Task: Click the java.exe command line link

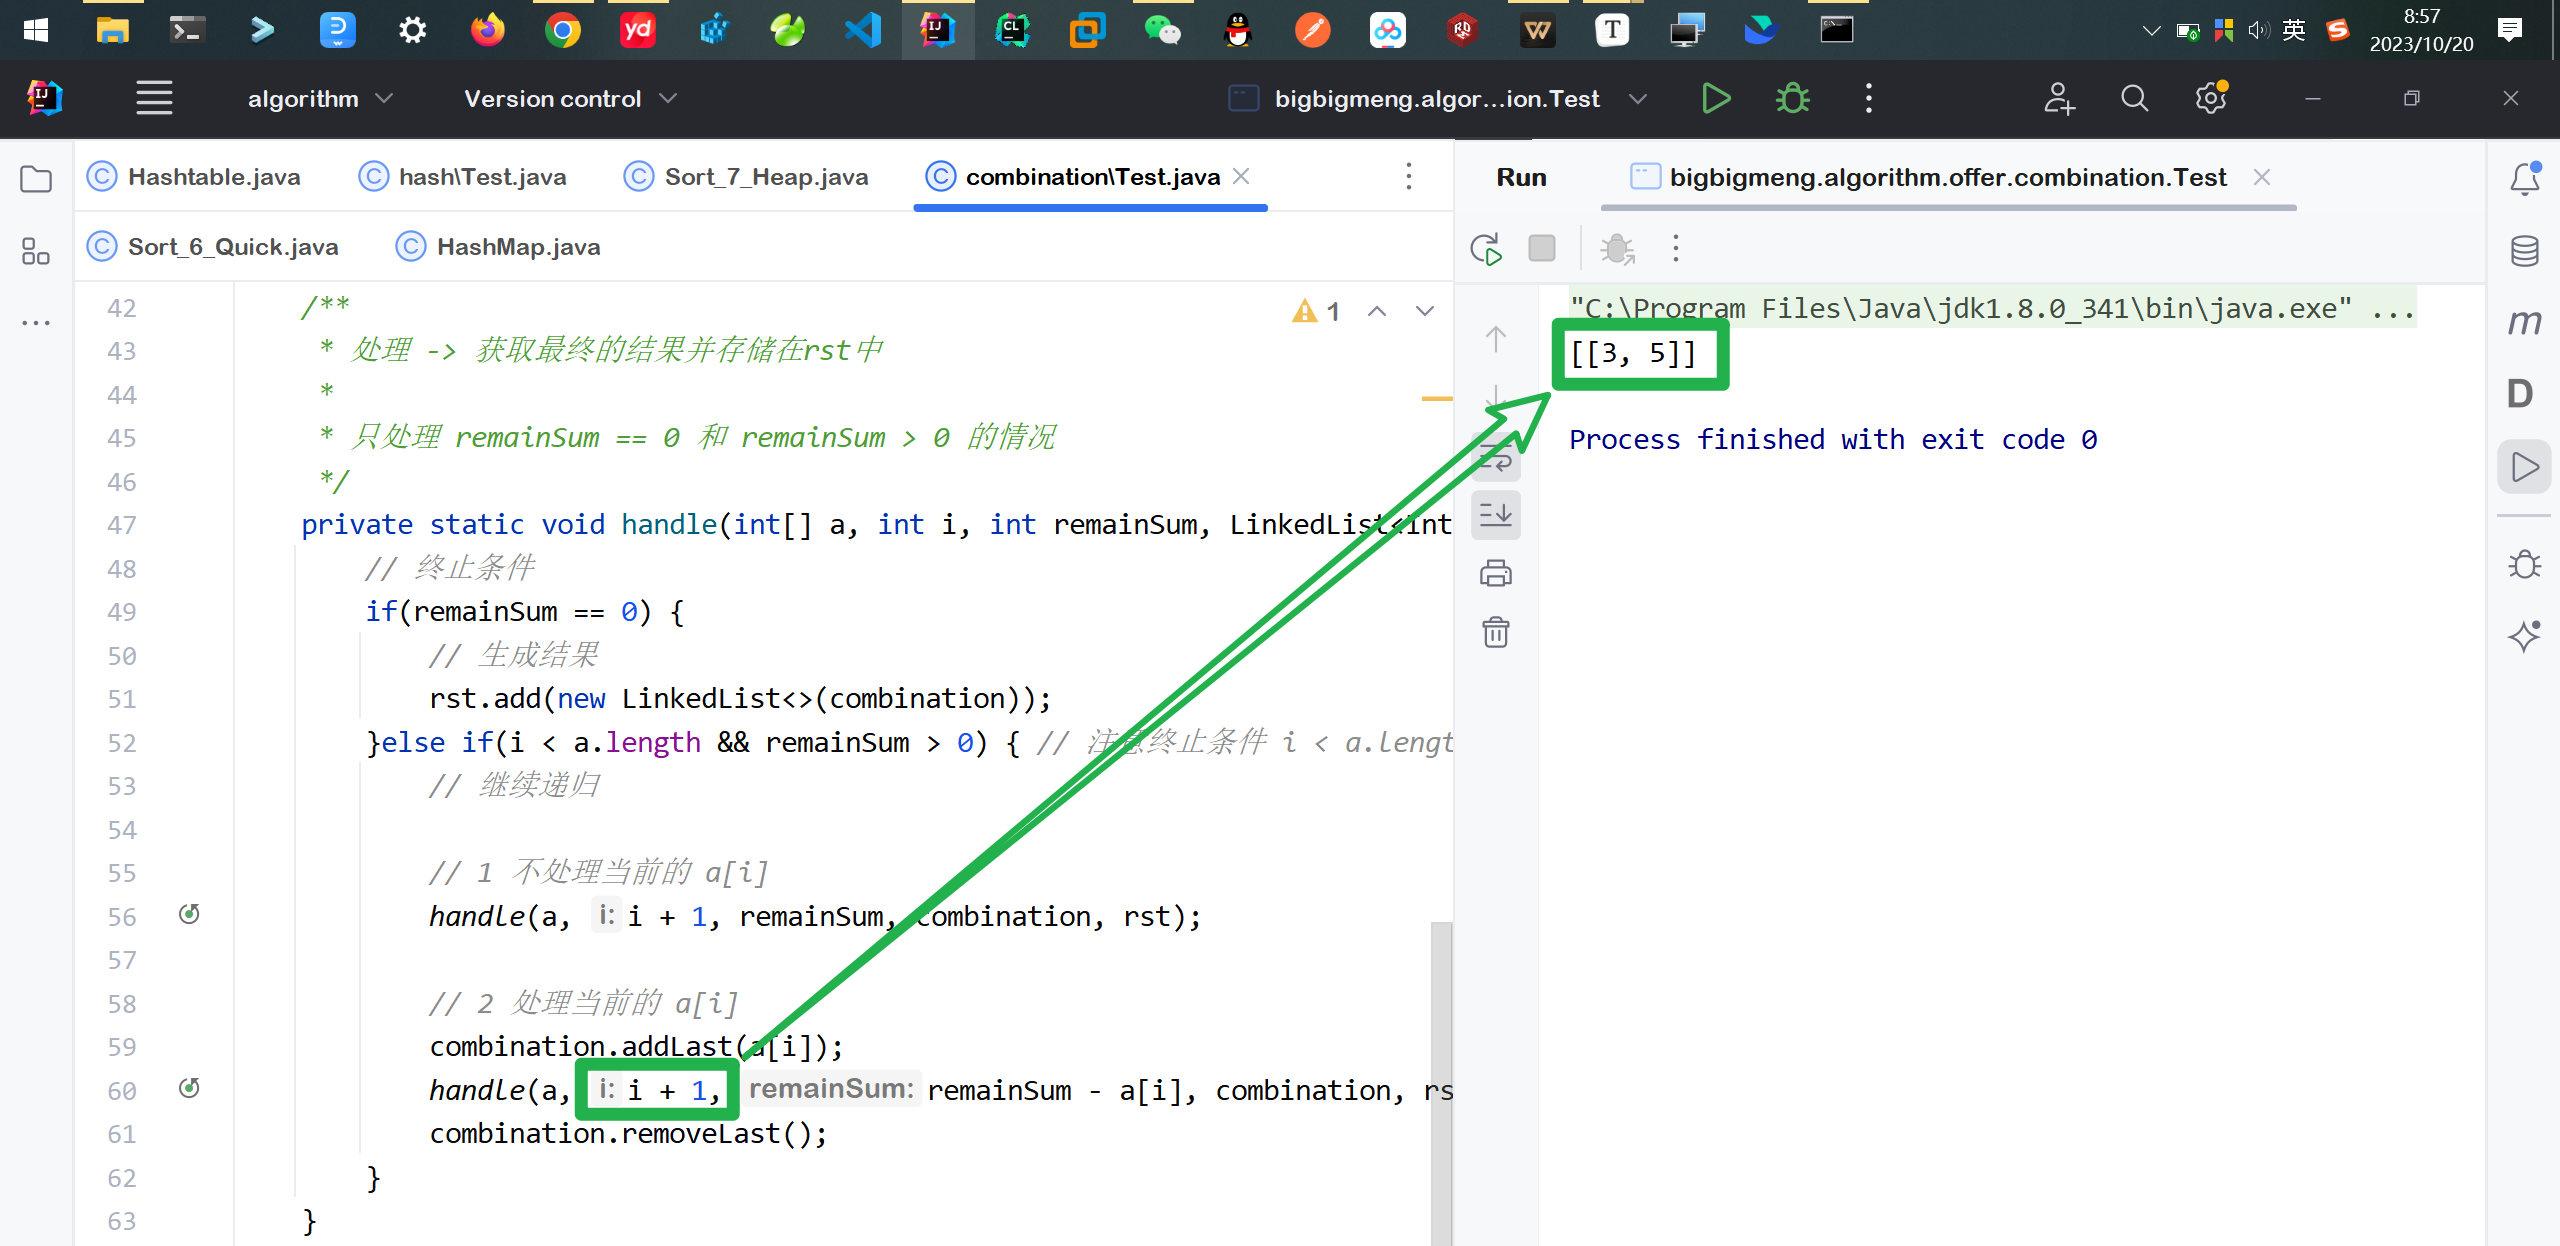Action: pos(1992,308)
